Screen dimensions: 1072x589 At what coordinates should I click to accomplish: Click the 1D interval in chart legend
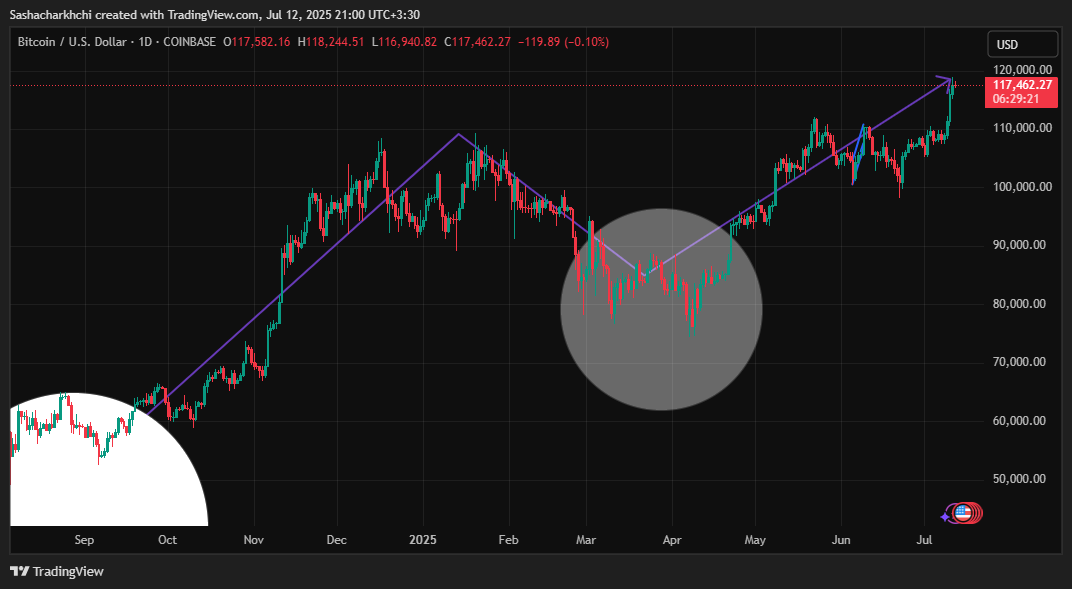[145, 42]
